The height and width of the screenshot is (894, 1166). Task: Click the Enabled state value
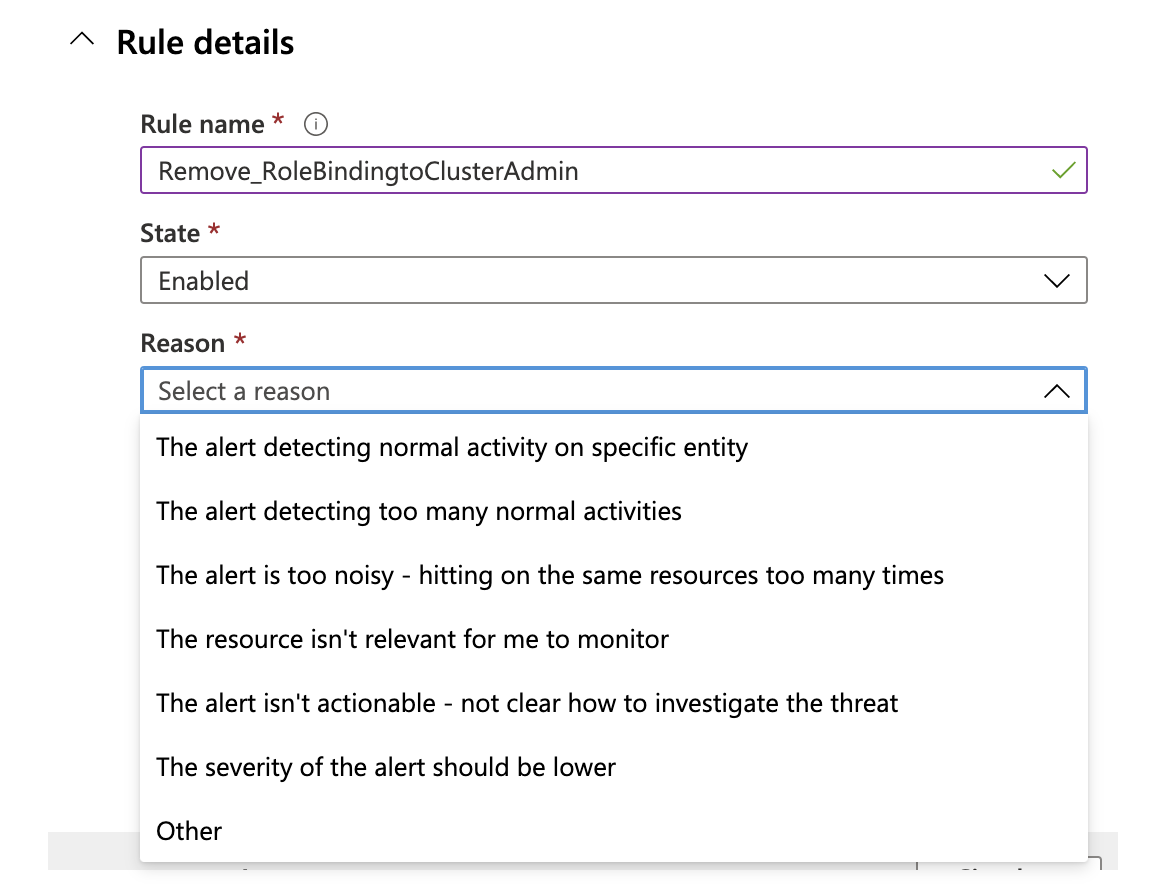(205, 281)
